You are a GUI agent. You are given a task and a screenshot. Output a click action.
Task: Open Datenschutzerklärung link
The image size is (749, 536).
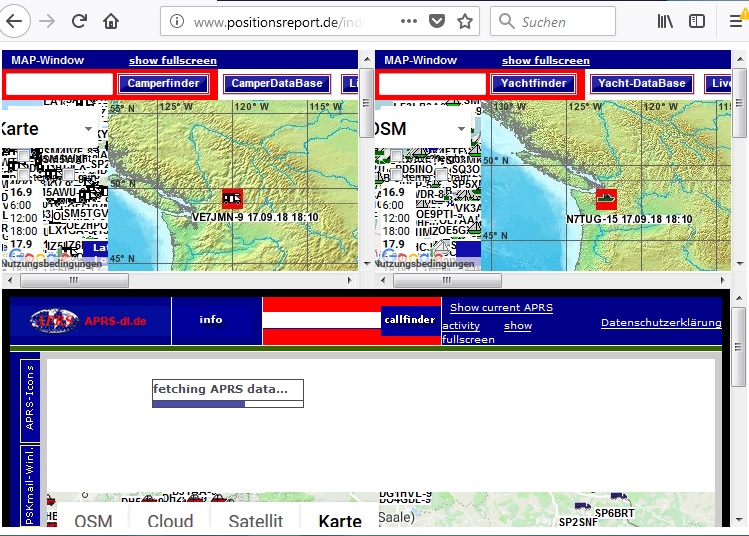coord(661,322)
